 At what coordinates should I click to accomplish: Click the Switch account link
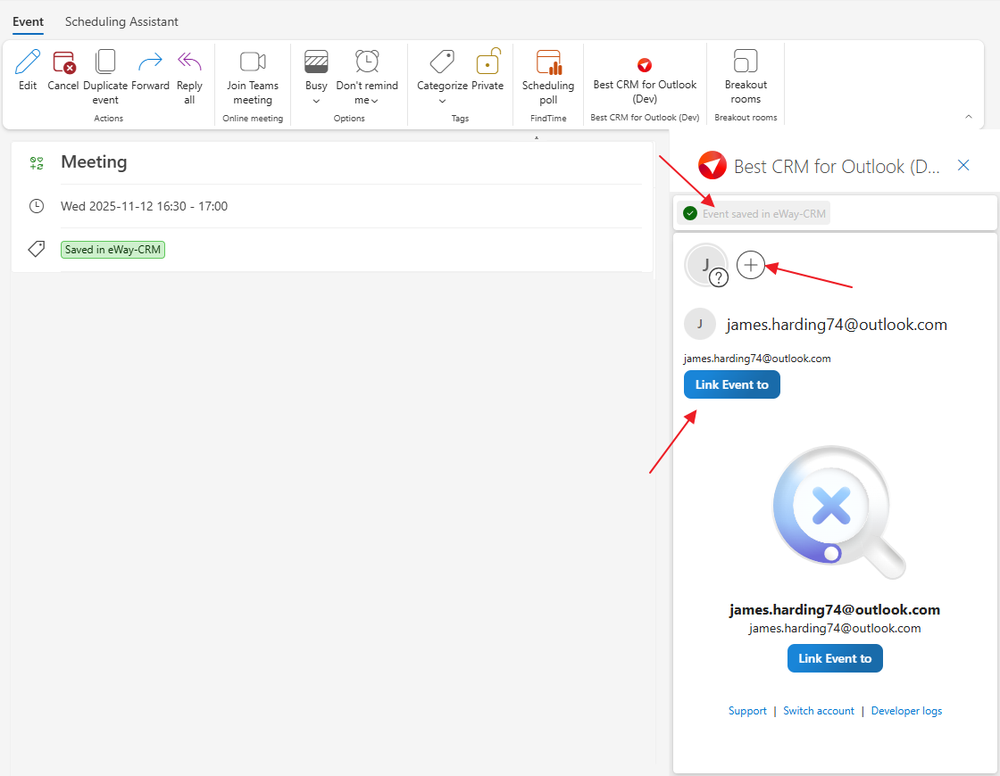[x=818, y=711]
